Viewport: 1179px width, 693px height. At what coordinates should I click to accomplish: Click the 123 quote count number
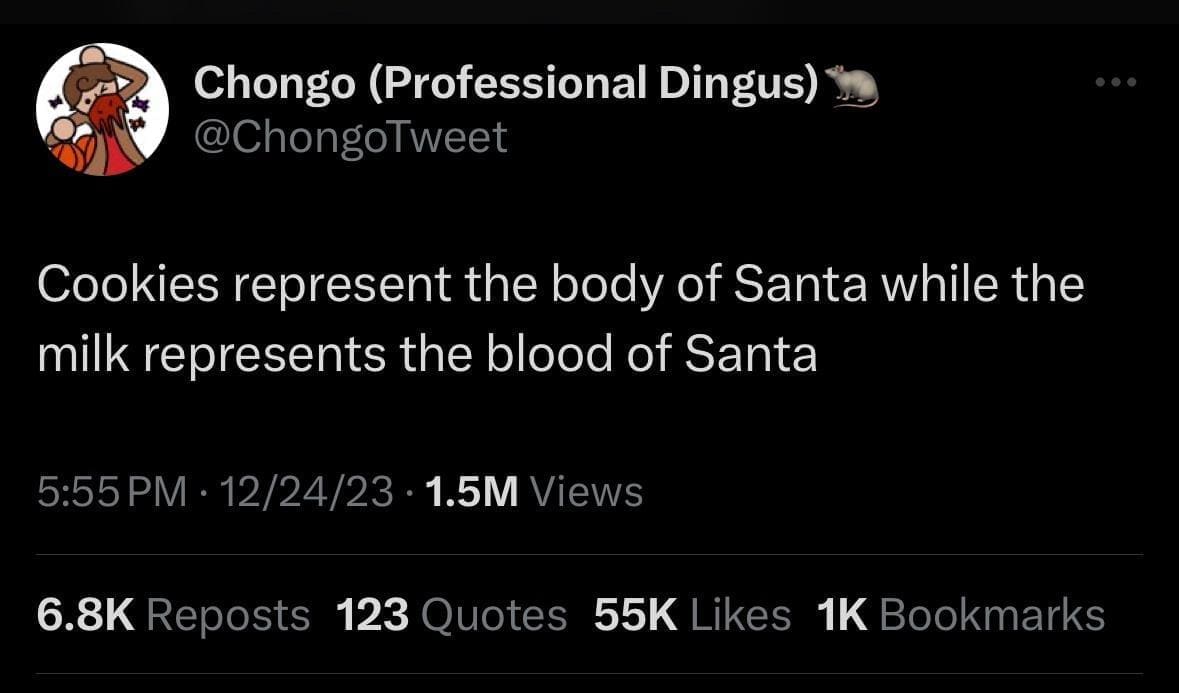pyautogui.click(x=372, y=615)
